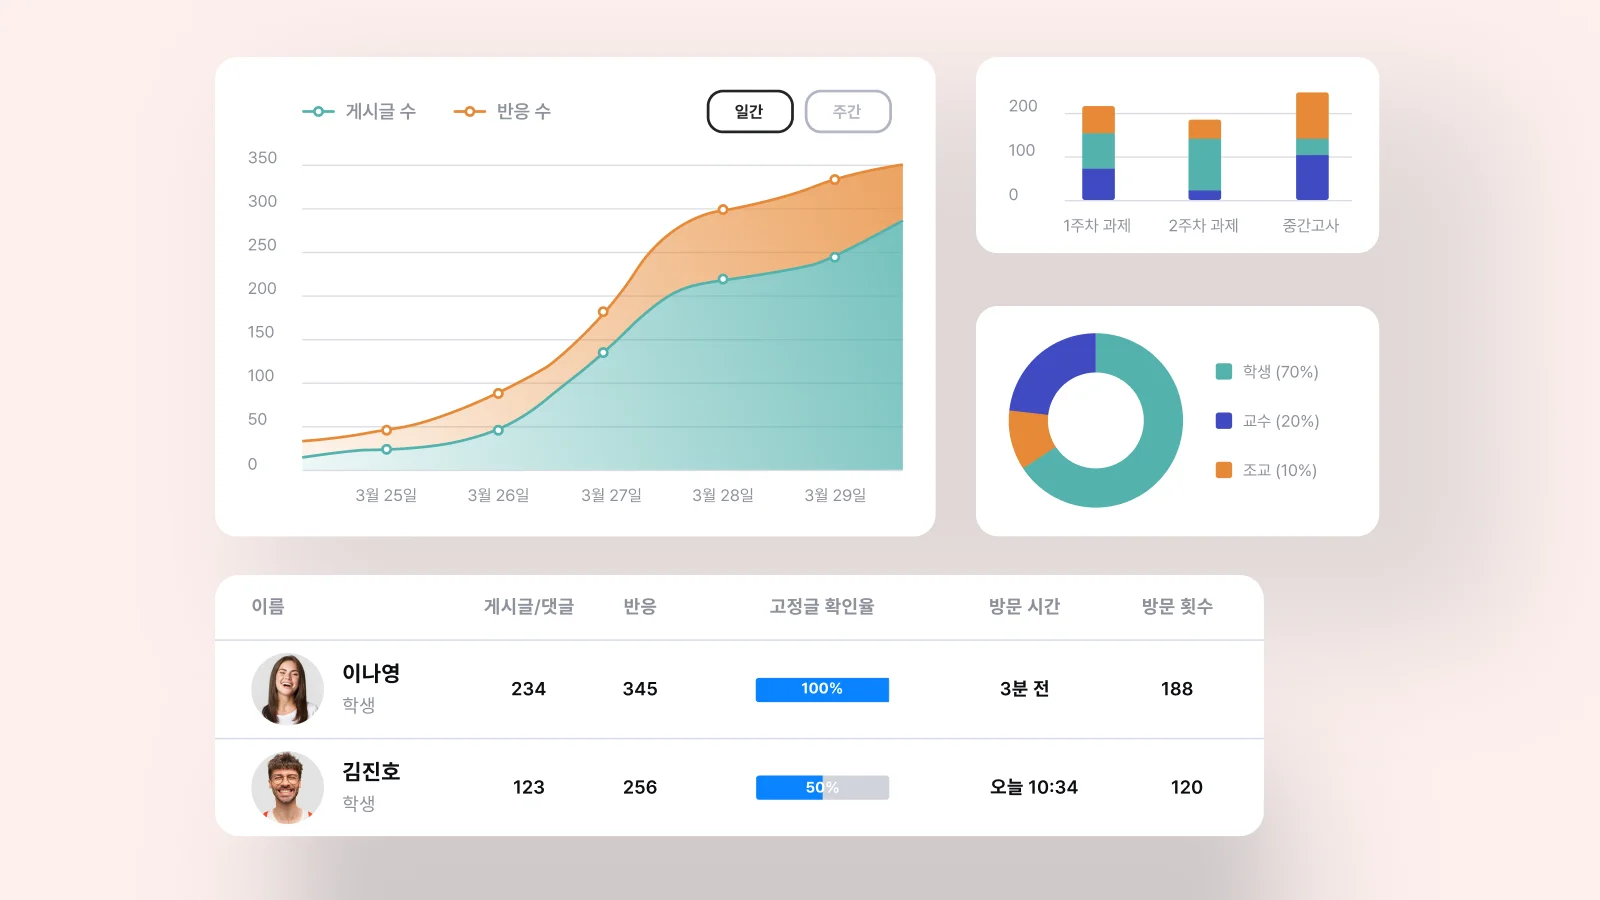Click the 100% progress bar for 이나영
The image size is (1600, 900).
point(822,689)
